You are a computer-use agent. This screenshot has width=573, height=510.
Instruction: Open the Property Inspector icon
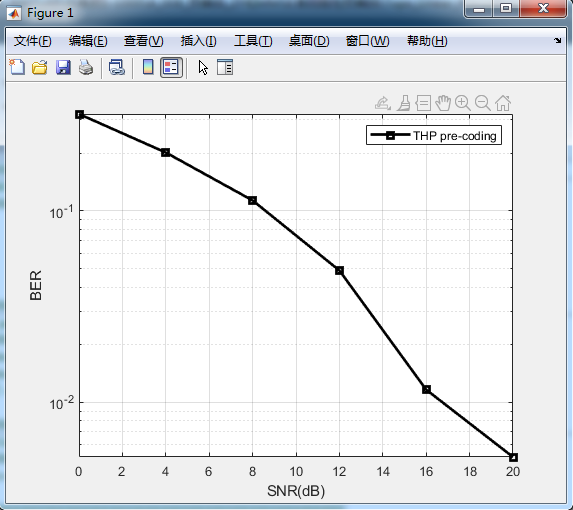[x=225, y=68]
